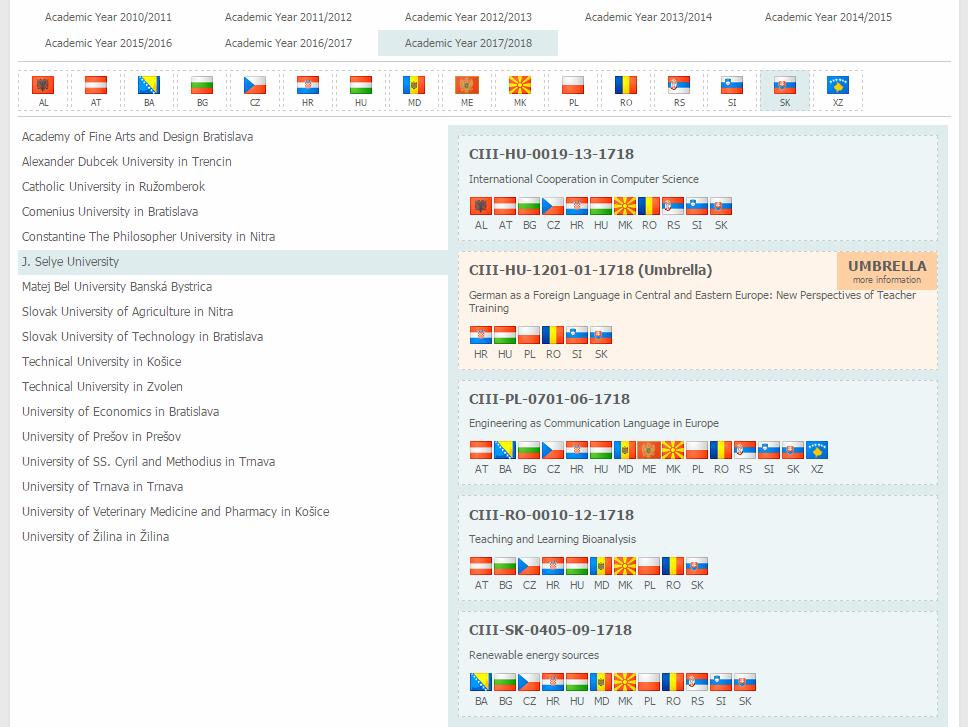Open Academy of Fine Arts and Design Bratislava
Image resolution: width=968 pixels, height=727 pixels.
tap(137, 136)
